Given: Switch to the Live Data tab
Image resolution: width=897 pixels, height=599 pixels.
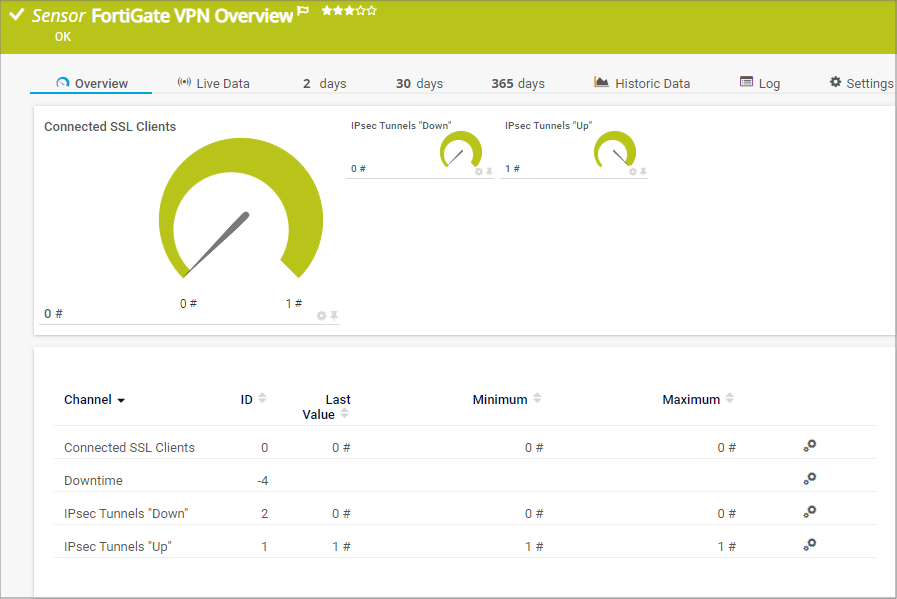Looking at the screenshot, I should [x=213, y=83].
